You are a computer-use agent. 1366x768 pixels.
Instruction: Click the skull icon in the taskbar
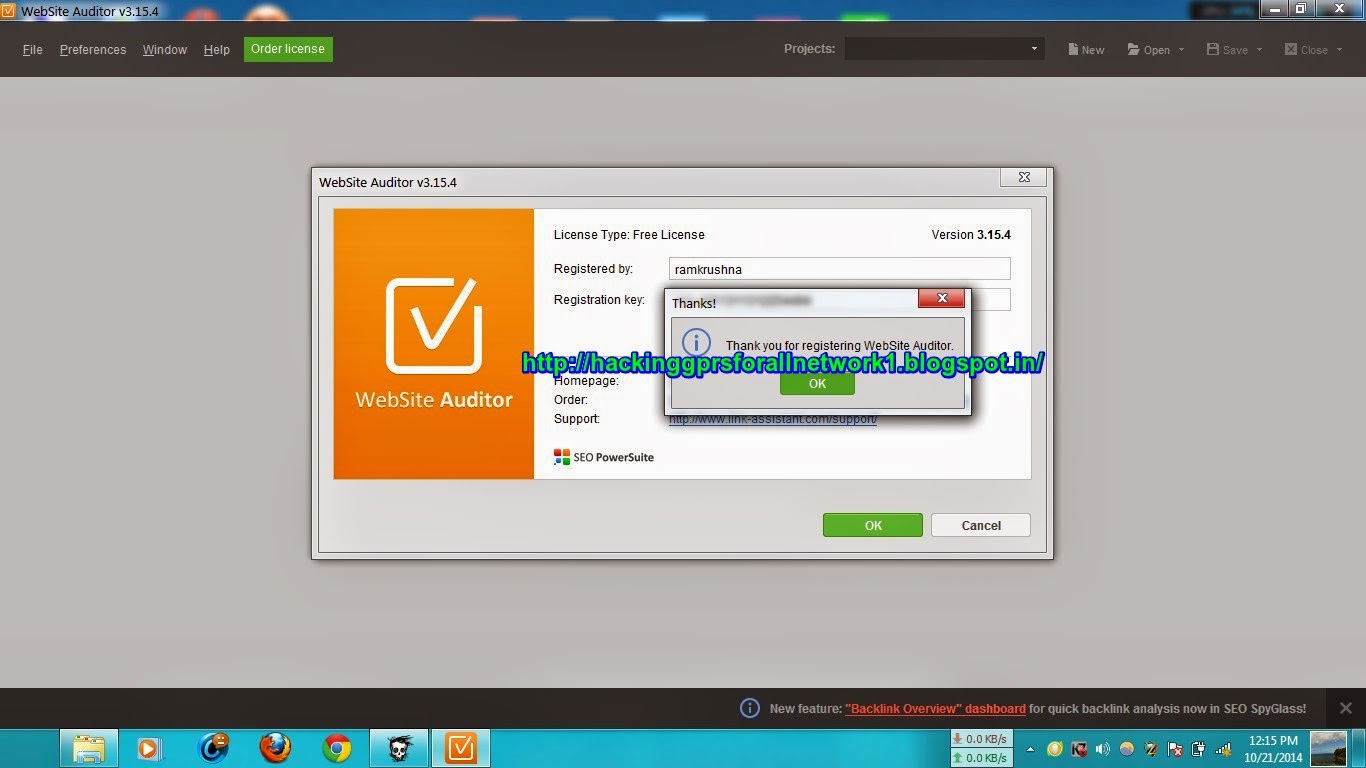coord(399,748)
